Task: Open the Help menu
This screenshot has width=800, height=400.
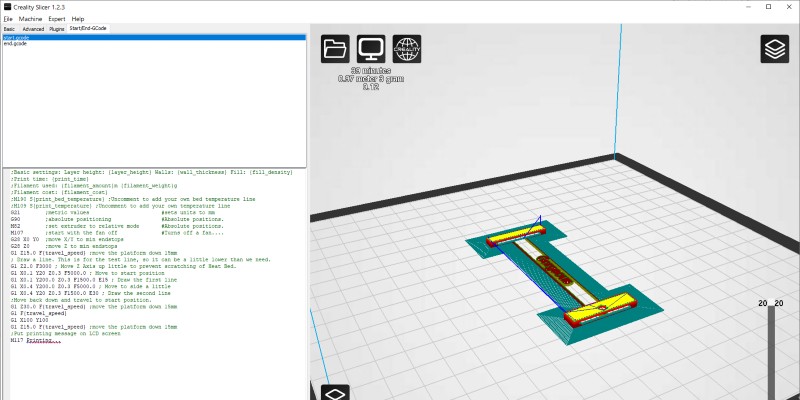Action: [x=78, y=19]
